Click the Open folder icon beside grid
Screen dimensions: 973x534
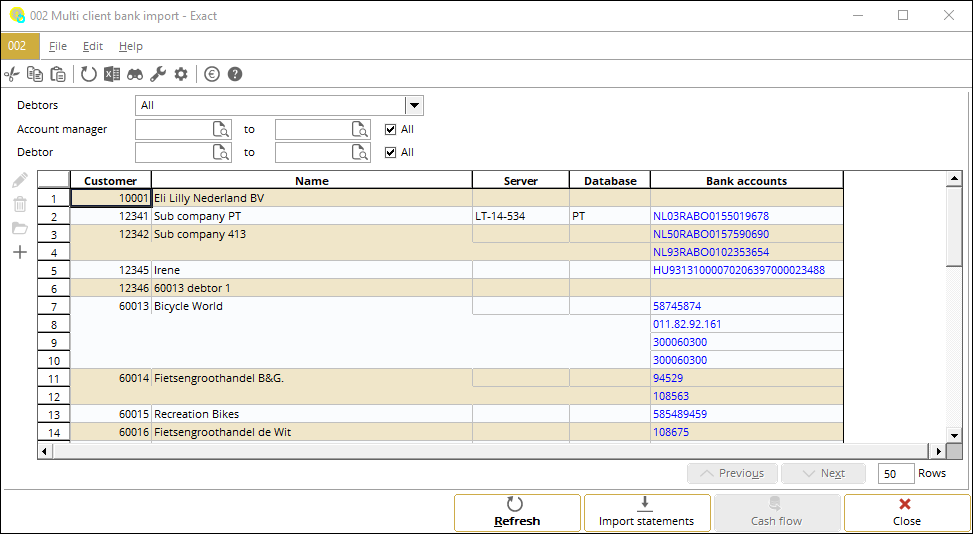pyautogui.click(x=20, y=228)
